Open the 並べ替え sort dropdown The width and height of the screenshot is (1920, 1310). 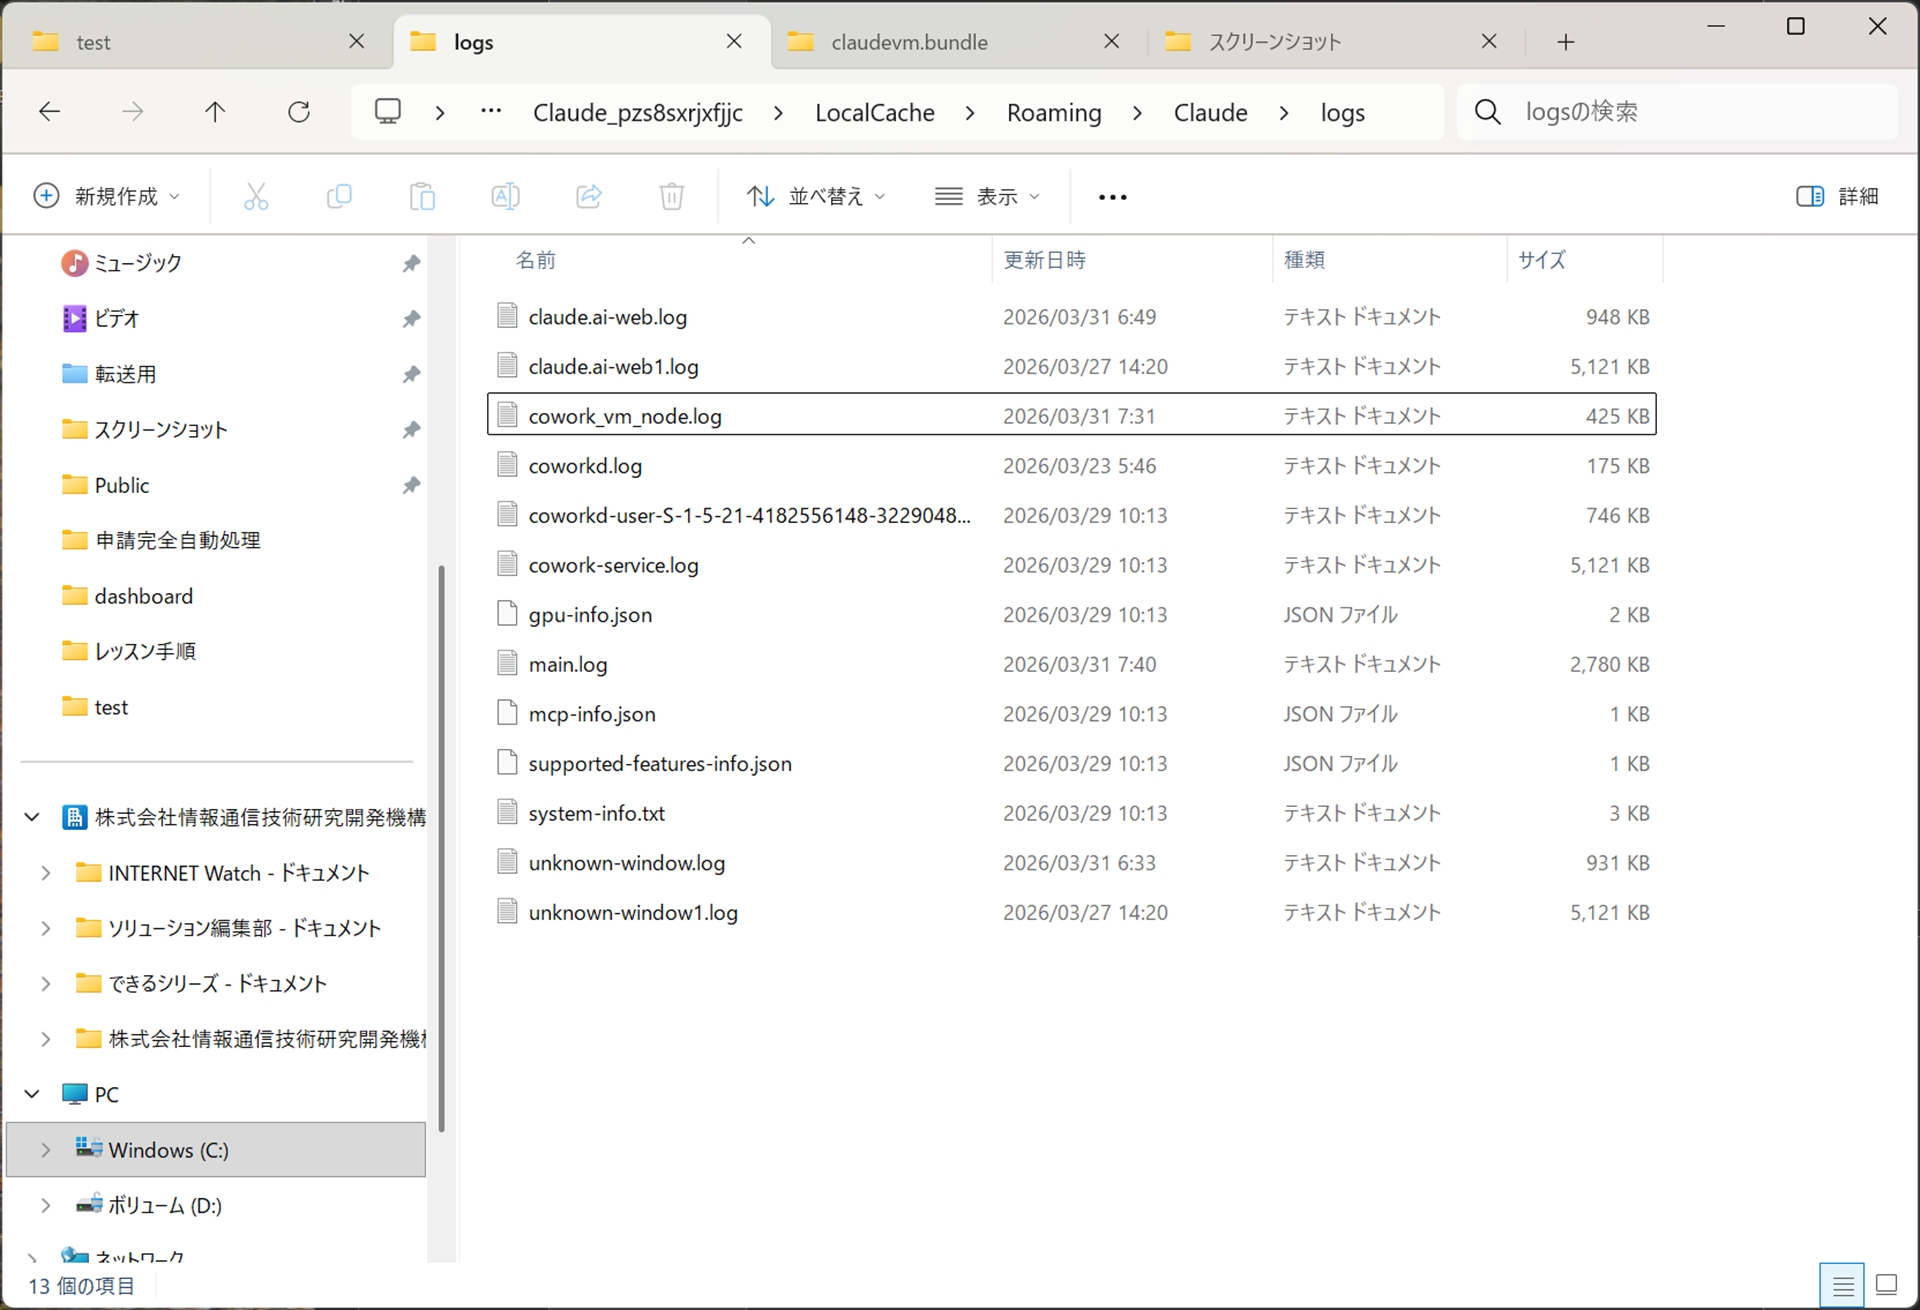(x=816, y=196)
